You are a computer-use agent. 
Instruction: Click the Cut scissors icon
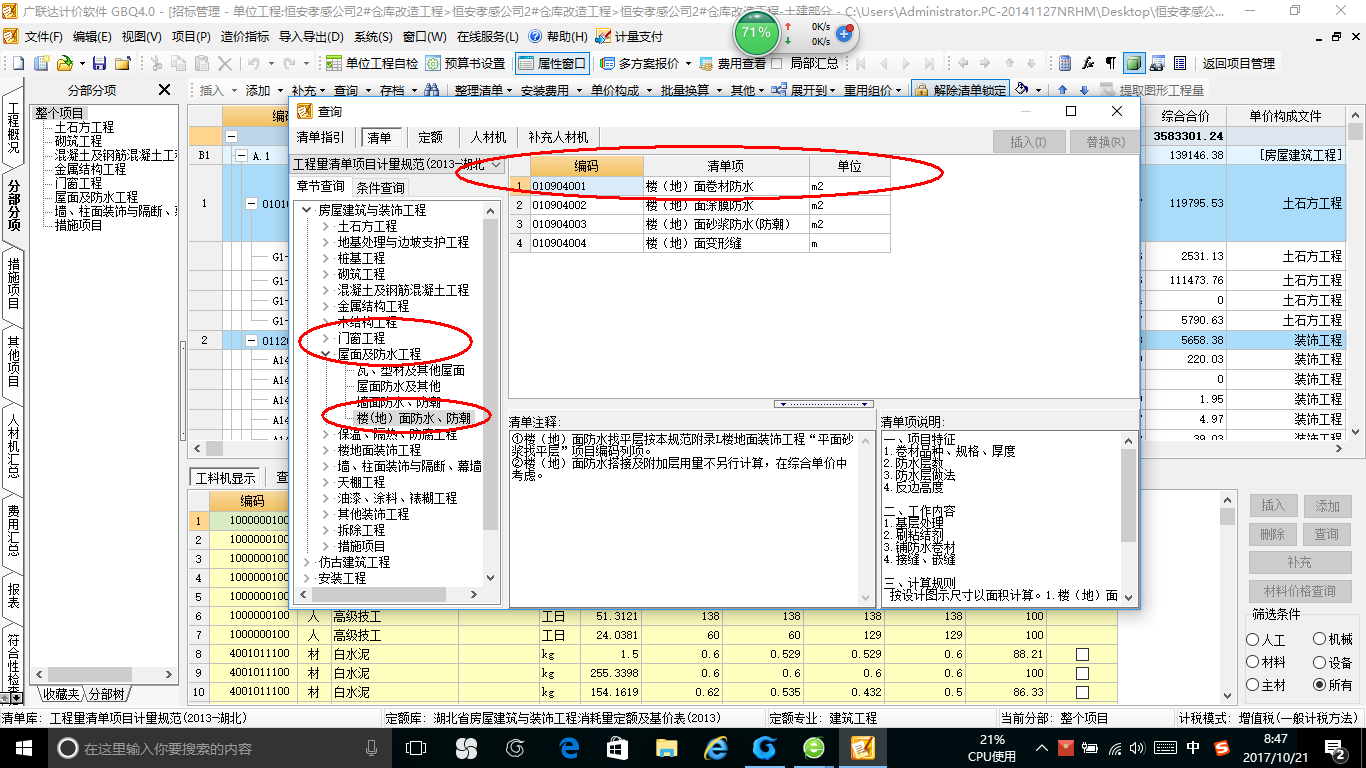click(156, 63)
